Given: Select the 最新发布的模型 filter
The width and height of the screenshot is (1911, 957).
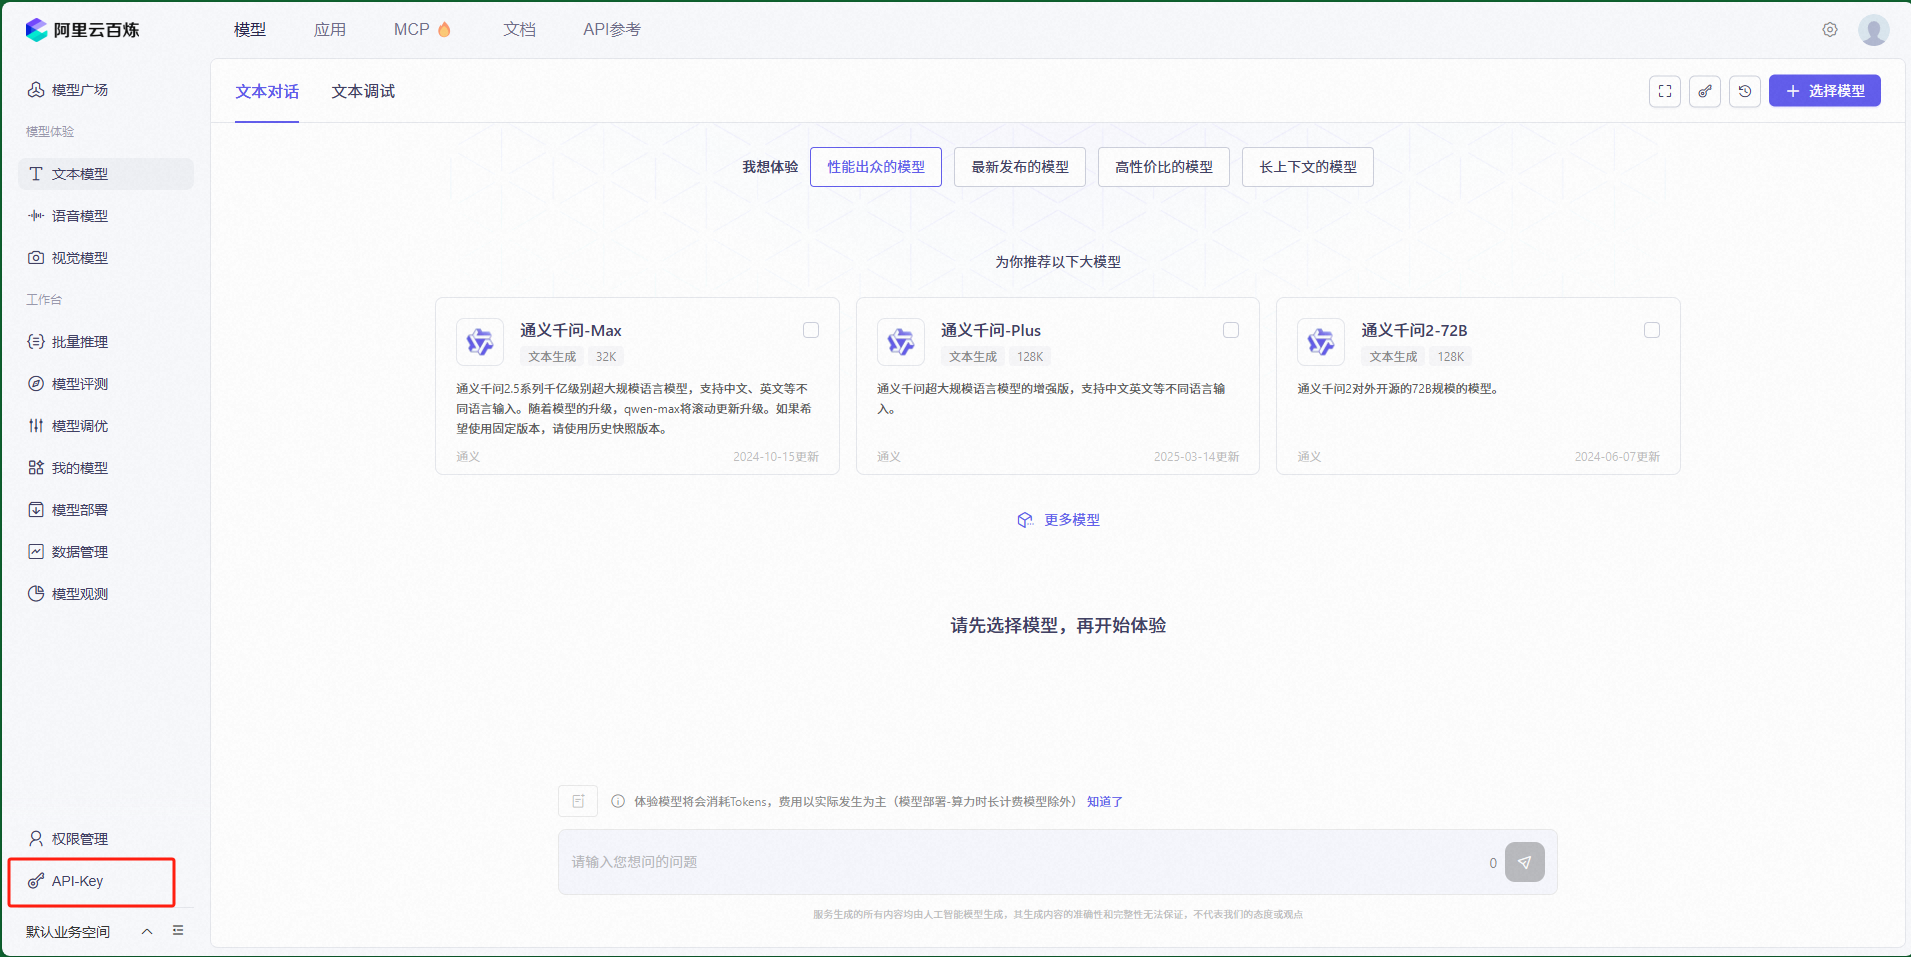Looking at the screenshot, I should click(1020, 167).
